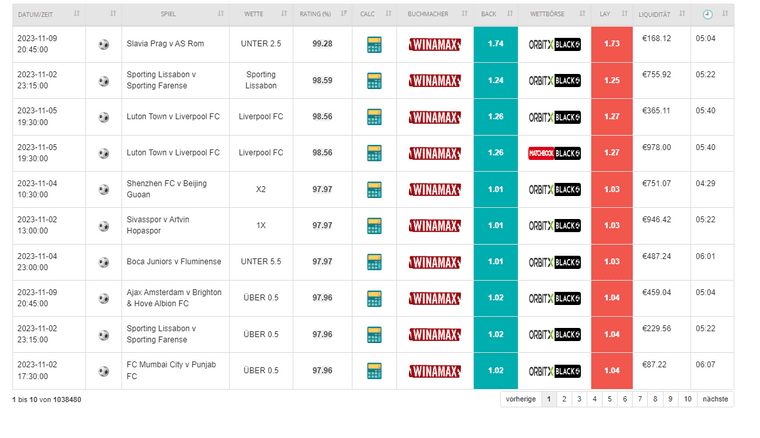Click calculator icon in FC Mumbai City row

tap(374, 371)
